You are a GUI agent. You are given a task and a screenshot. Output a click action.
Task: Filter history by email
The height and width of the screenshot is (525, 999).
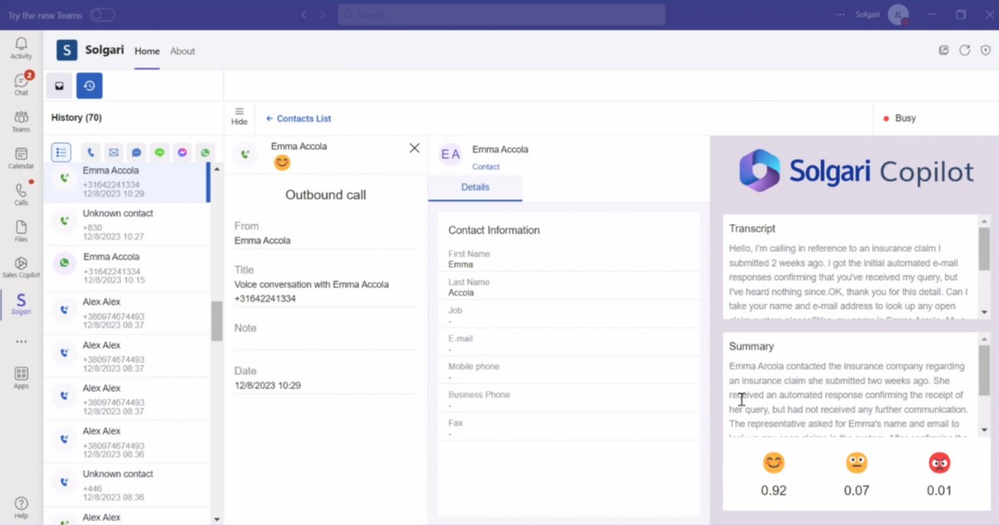113,152
